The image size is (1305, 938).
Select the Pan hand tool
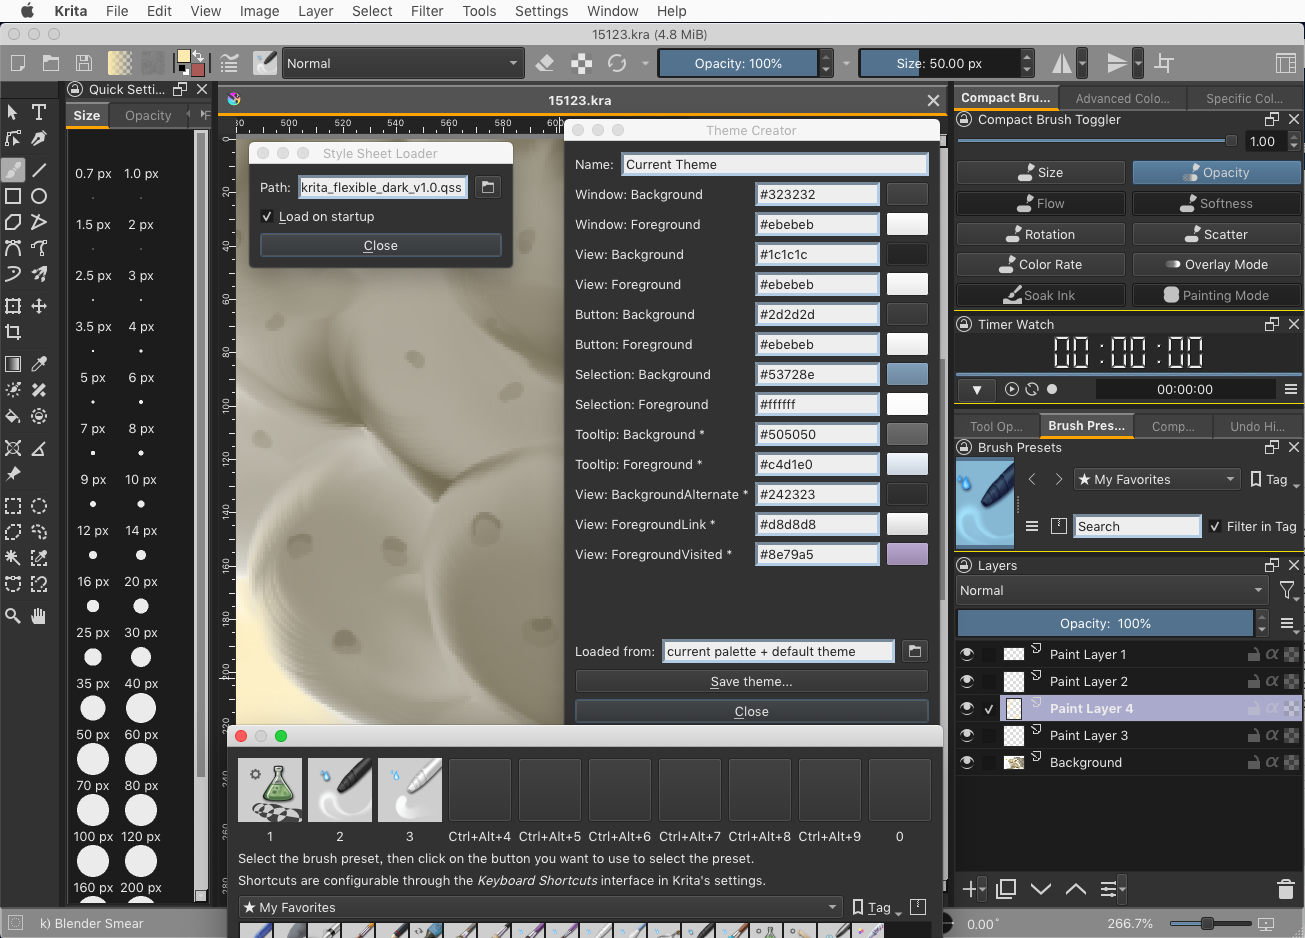(39, 616)
